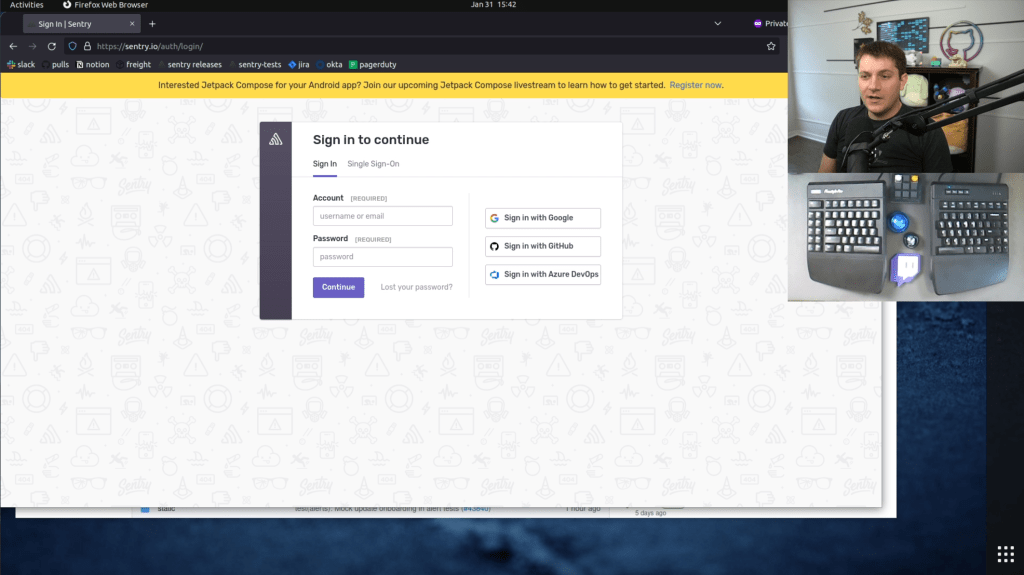Open the tracking protection shield icon
This screenshot has height=575, width=1024.
[72, 46]
